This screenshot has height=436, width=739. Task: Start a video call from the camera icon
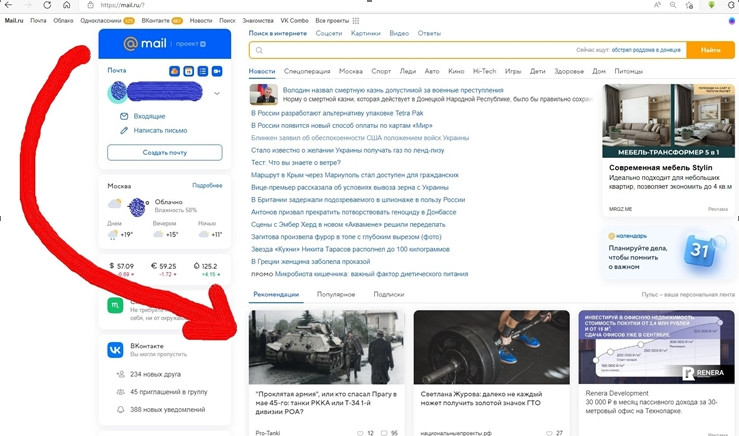pos(217,71)
